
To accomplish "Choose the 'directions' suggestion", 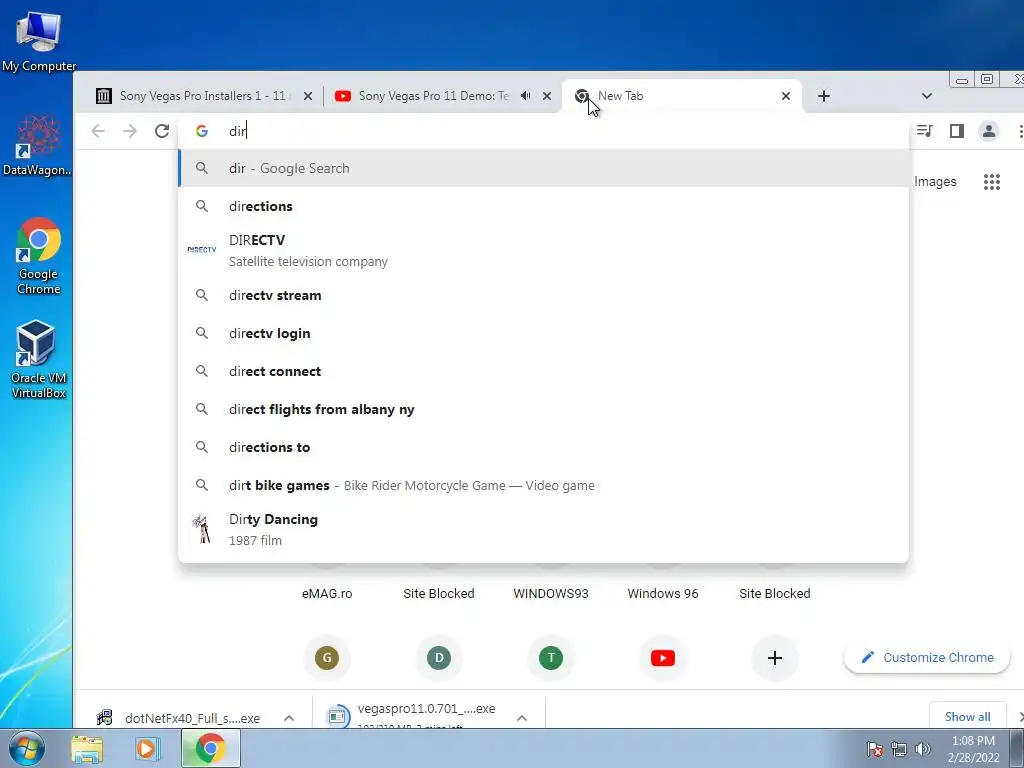I will (543, 206).
